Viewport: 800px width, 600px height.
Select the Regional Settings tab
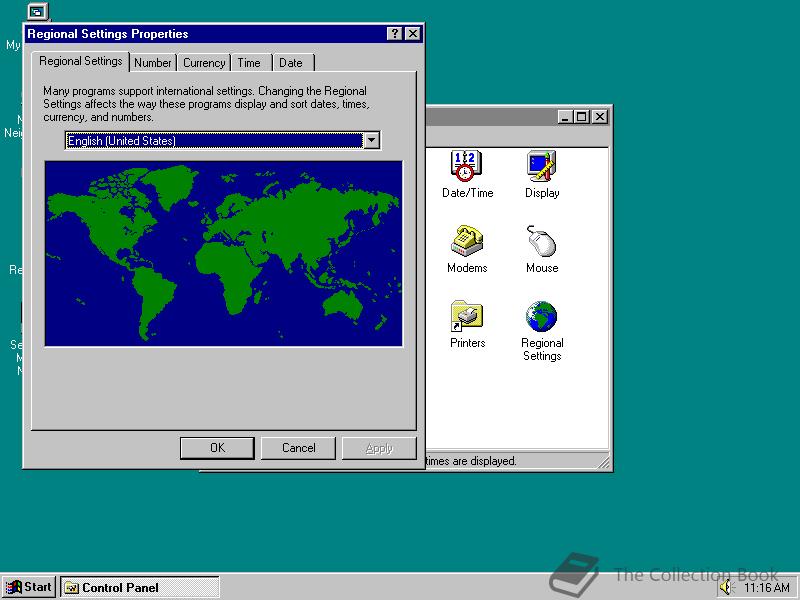(81, 61)
